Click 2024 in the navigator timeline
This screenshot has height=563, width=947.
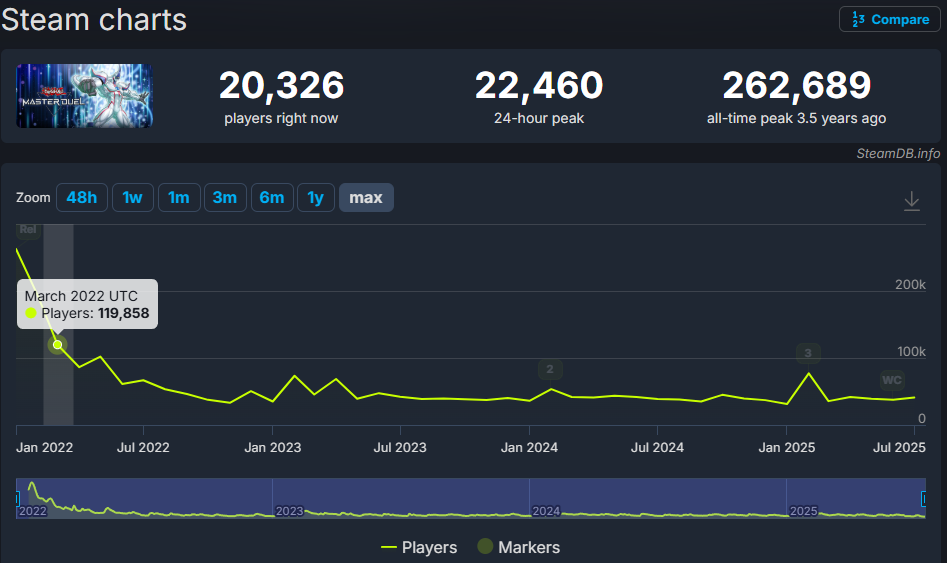[546, 511]
